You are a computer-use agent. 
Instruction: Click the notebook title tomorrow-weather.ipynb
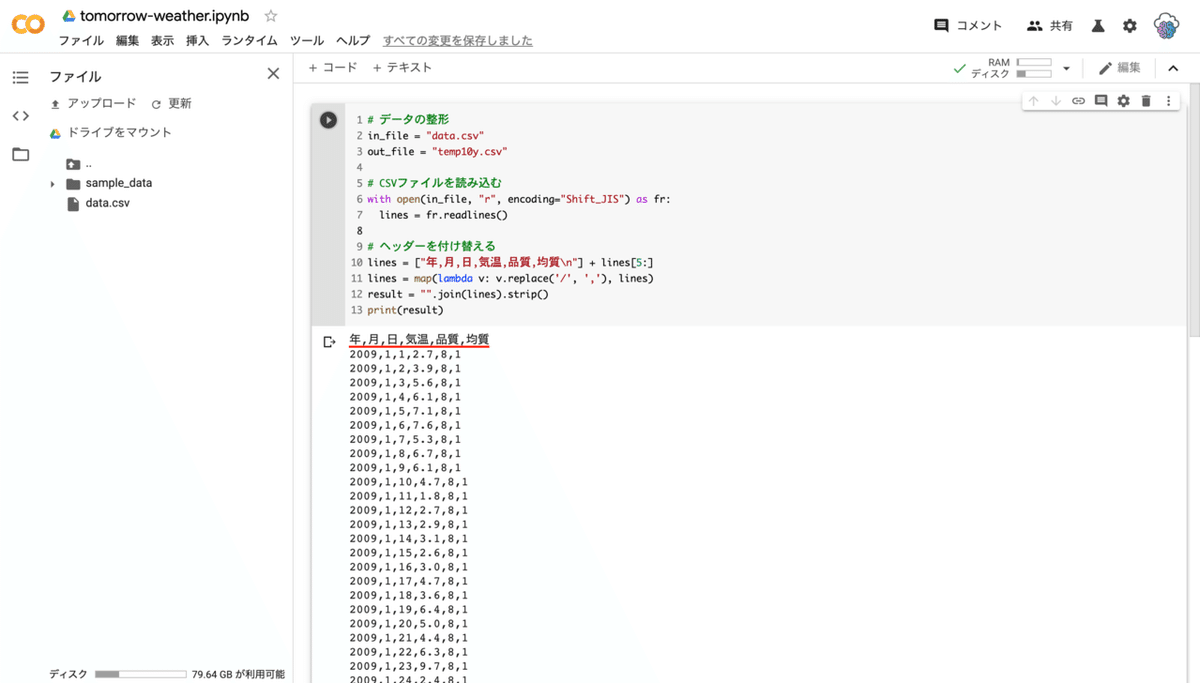pos(164,16)
